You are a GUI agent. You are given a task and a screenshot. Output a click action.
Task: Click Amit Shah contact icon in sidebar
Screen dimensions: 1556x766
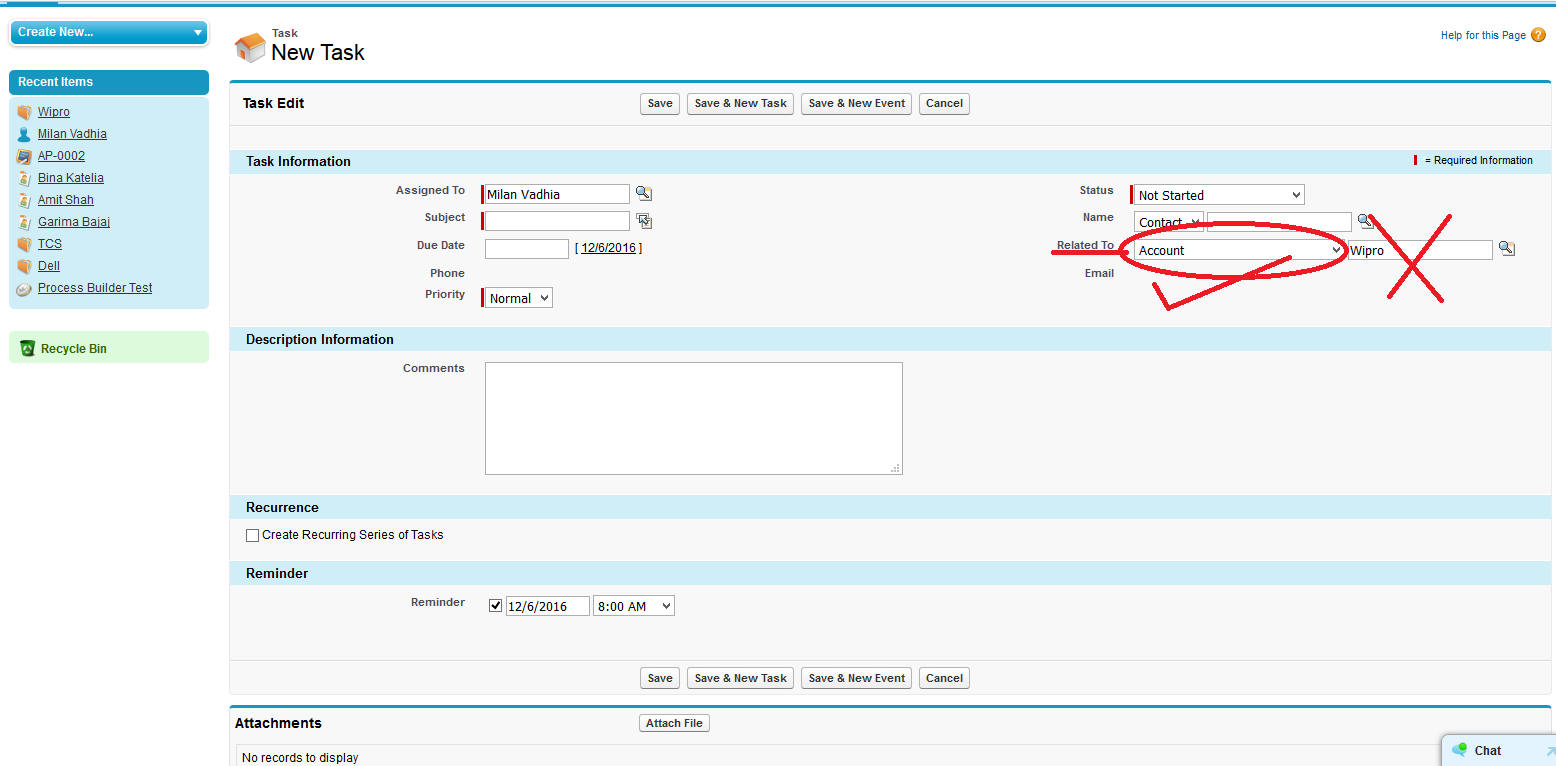(24, 200)
